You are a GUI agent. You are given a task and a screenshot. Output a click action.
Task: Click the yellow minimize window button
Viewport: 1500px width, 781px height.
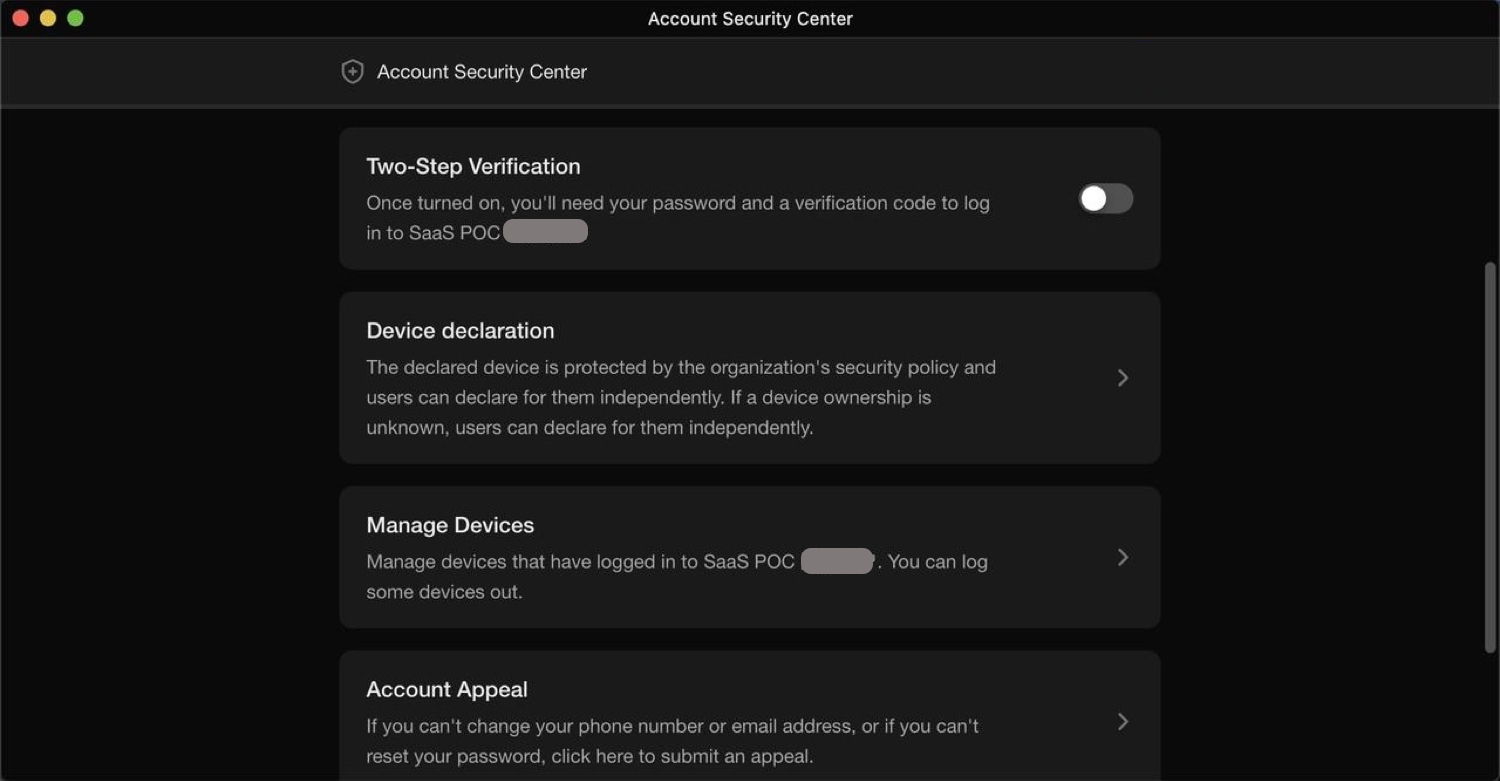(47, 17)
